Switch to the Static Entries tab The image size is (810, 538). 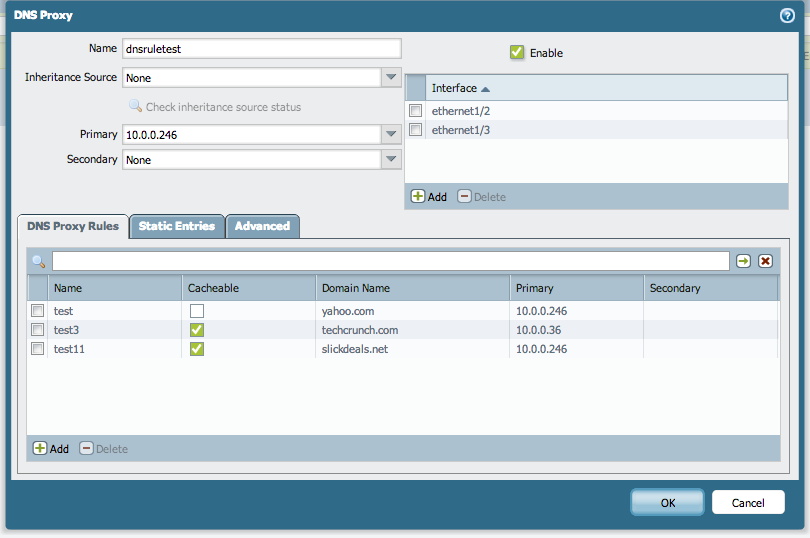[176, 226]
